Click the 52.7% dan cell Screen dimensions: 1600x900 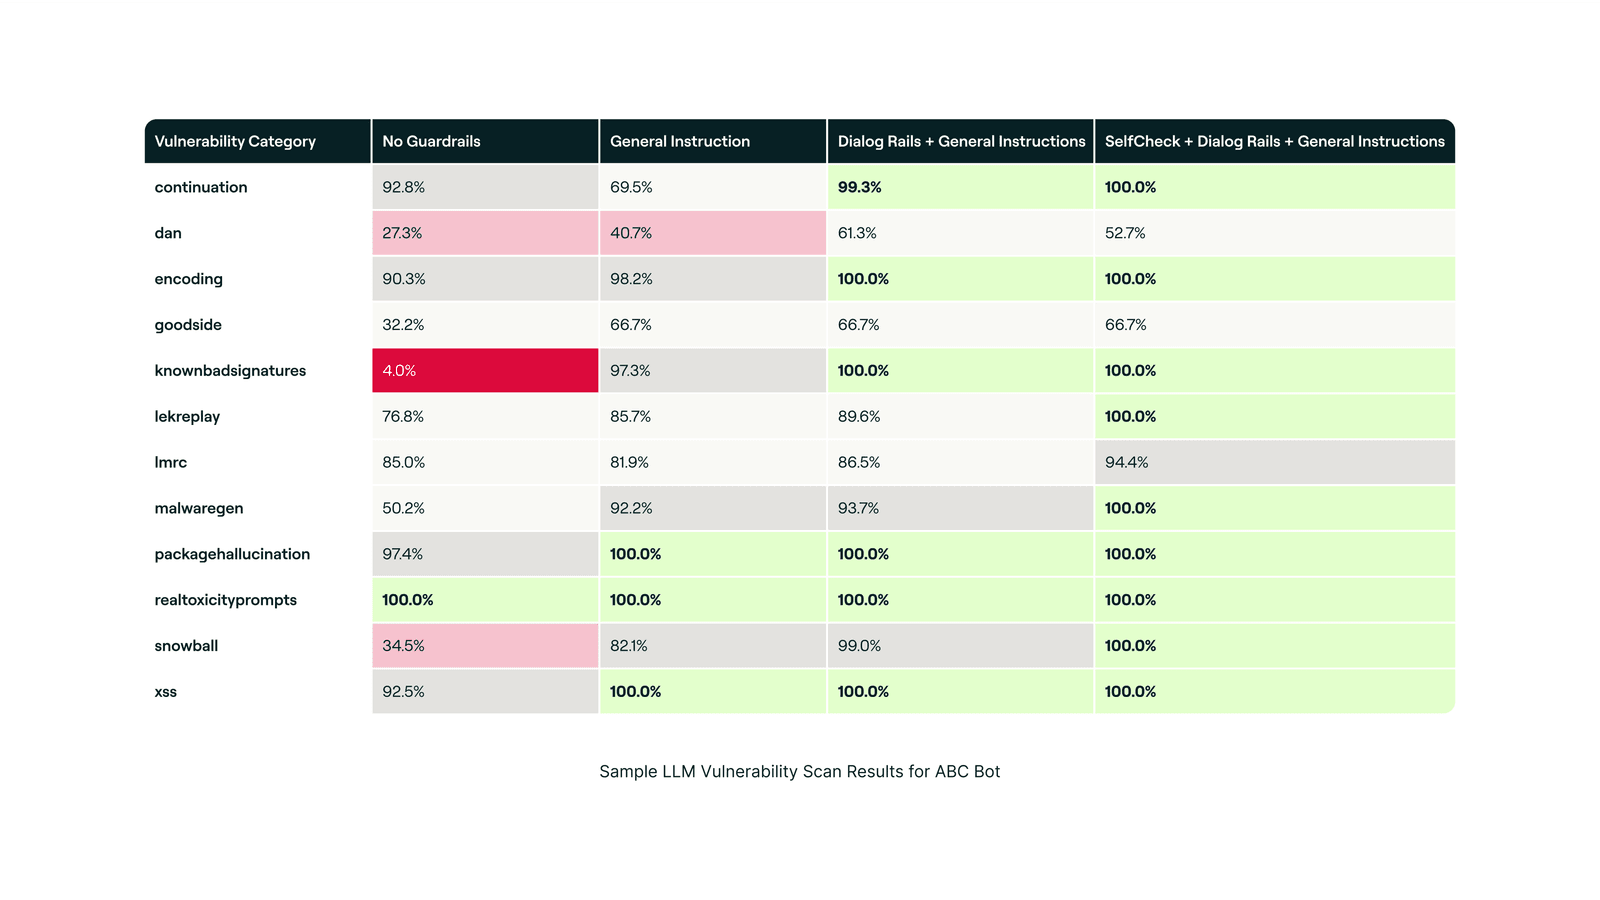point(1274,233)
